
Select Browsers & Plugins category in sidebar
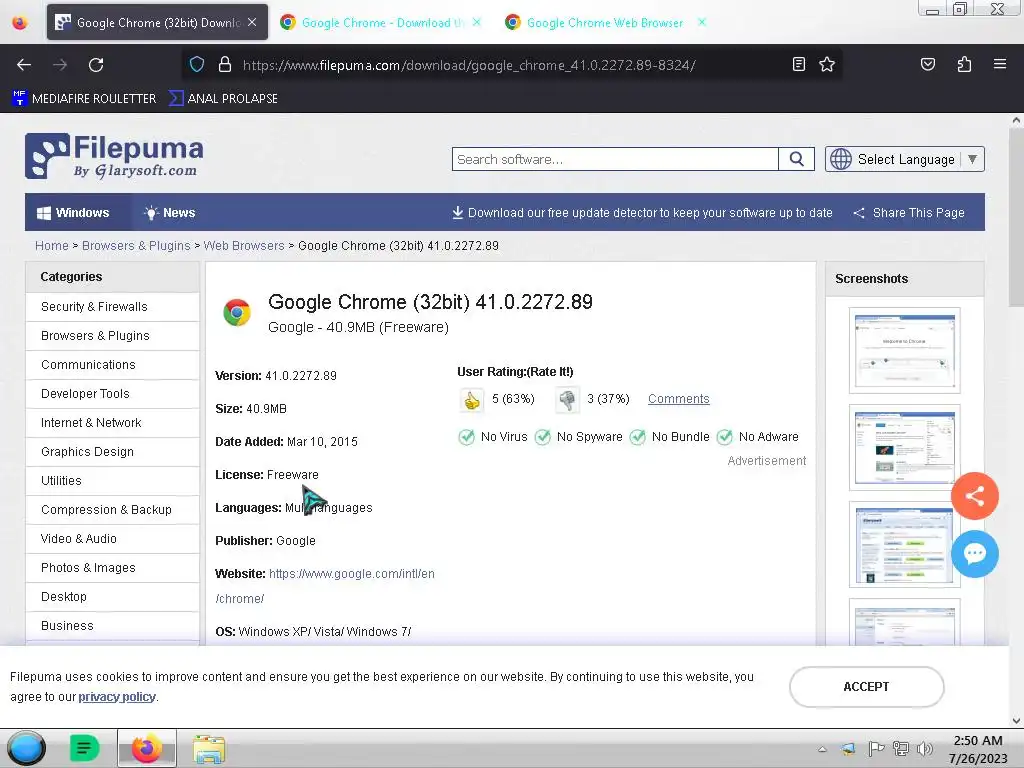pos(112,336)
